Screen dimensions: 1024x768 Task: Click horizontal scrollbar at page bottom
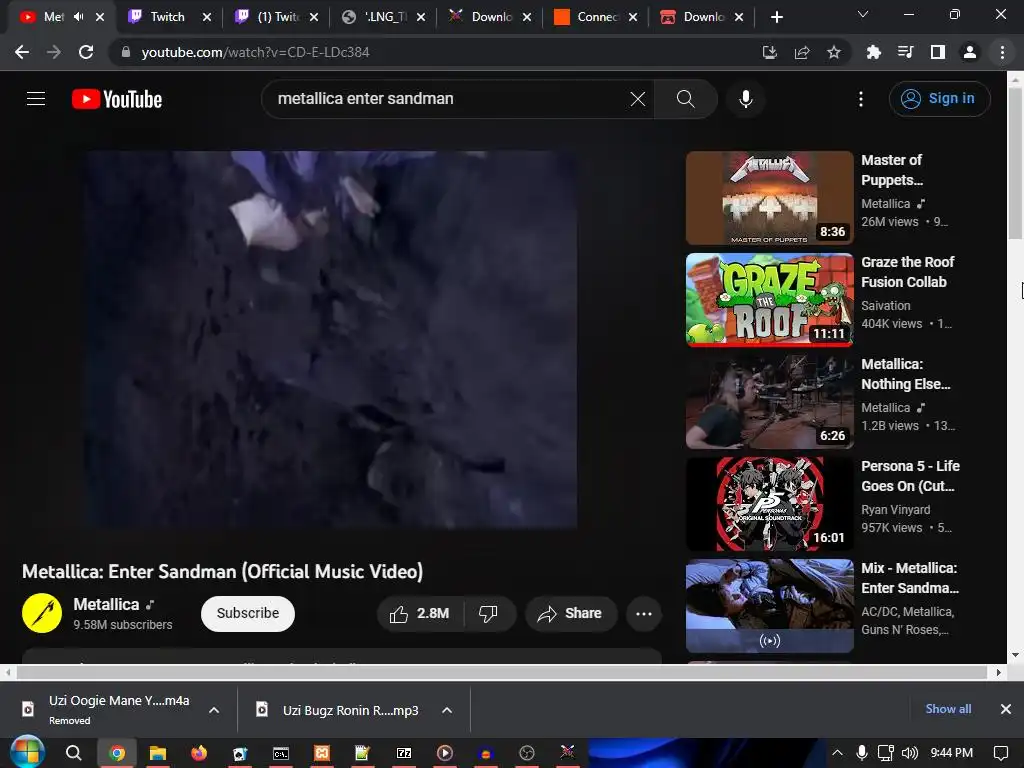point(502,672)
